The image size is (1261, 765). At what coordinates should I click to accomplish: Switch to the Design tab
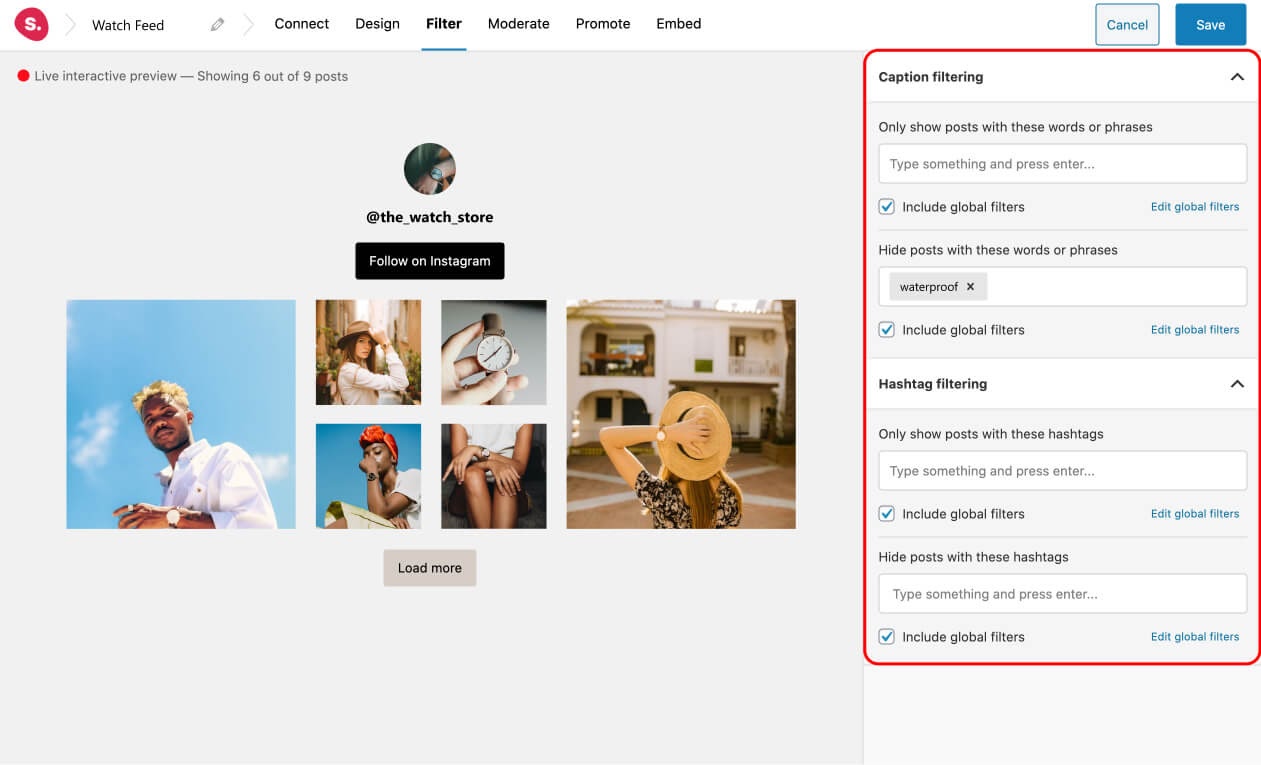(x=377, y=24)
